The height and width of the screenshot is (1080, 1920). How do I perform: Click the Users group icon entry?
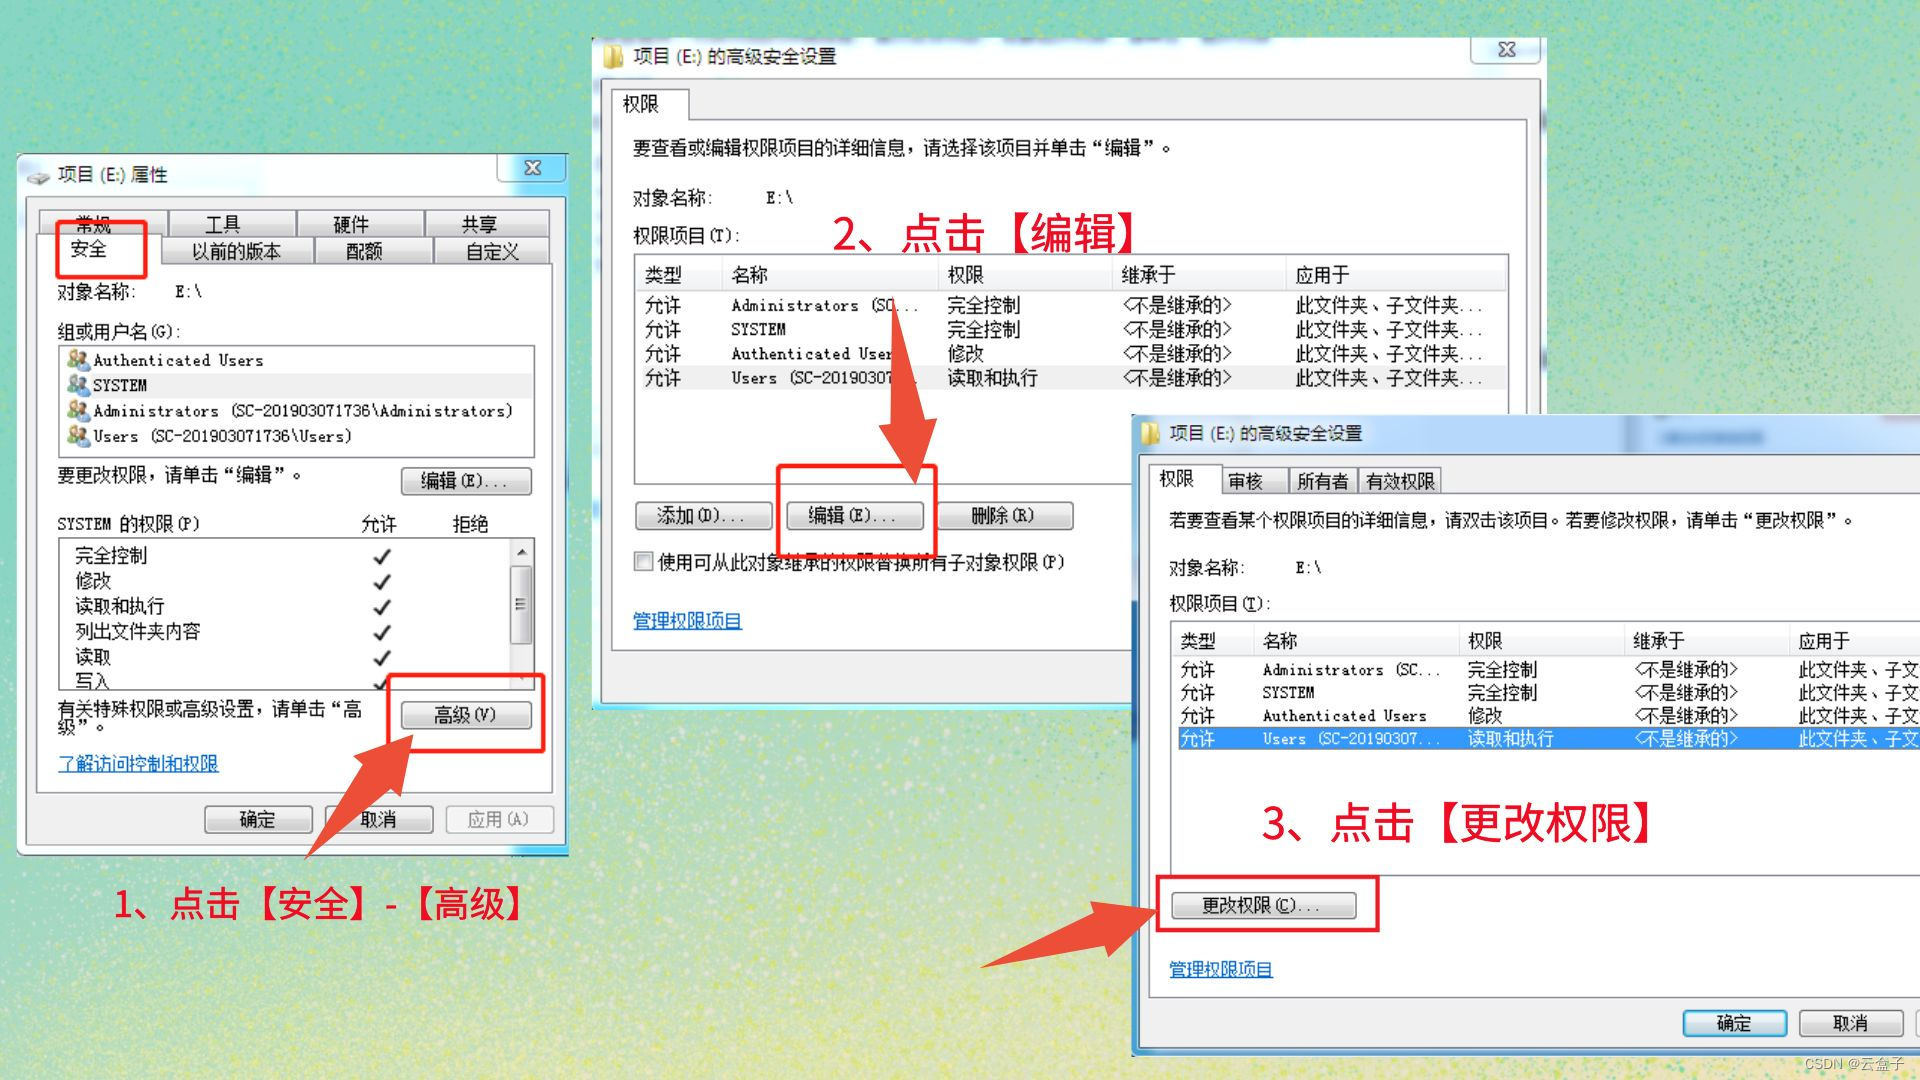pyautogui.click(x=77, y=436)
